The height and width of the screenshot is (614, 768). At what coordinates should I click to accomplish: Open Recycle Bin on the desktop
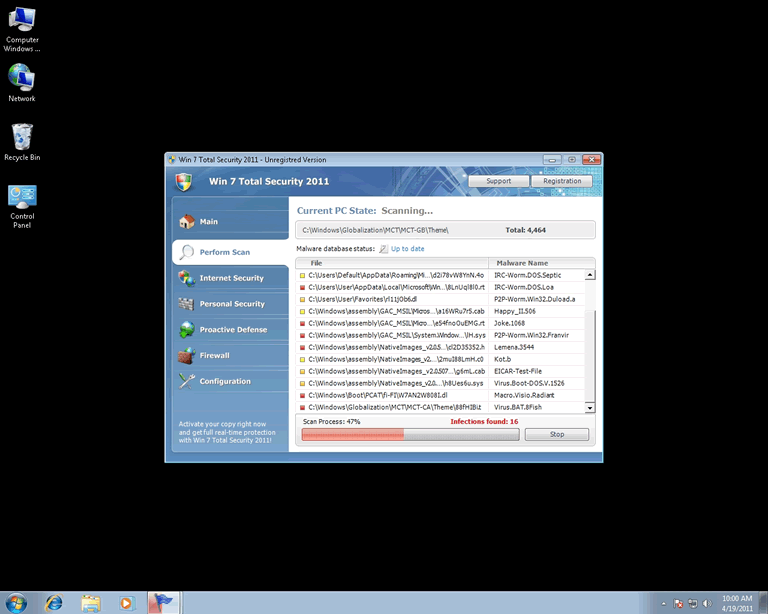point(22,136)
